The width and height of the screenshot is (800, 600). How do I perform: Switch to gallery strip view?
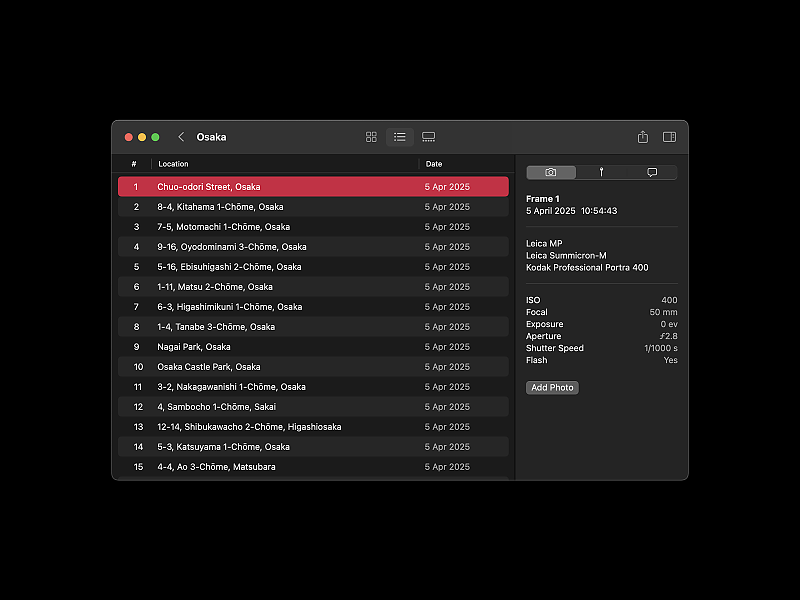click(428, 137)
